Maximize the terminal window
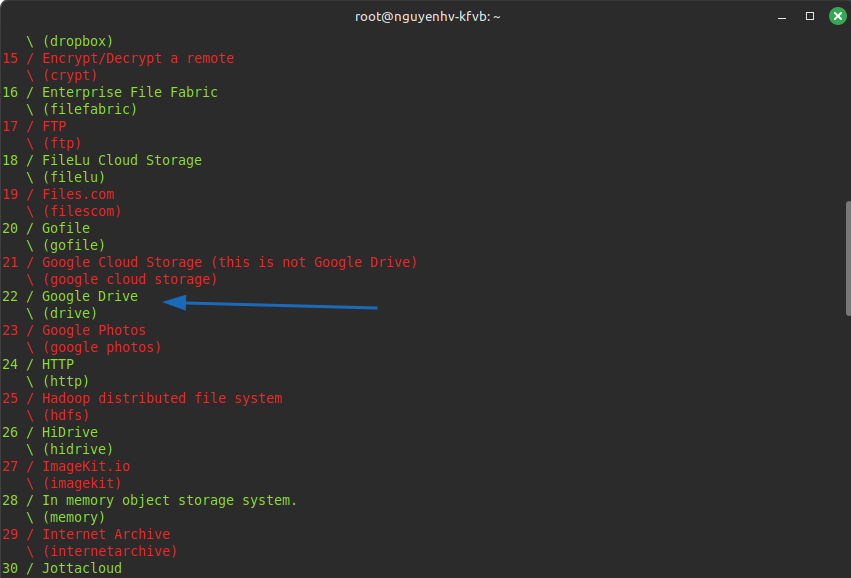Screen dimensions: 851x578 810,16
